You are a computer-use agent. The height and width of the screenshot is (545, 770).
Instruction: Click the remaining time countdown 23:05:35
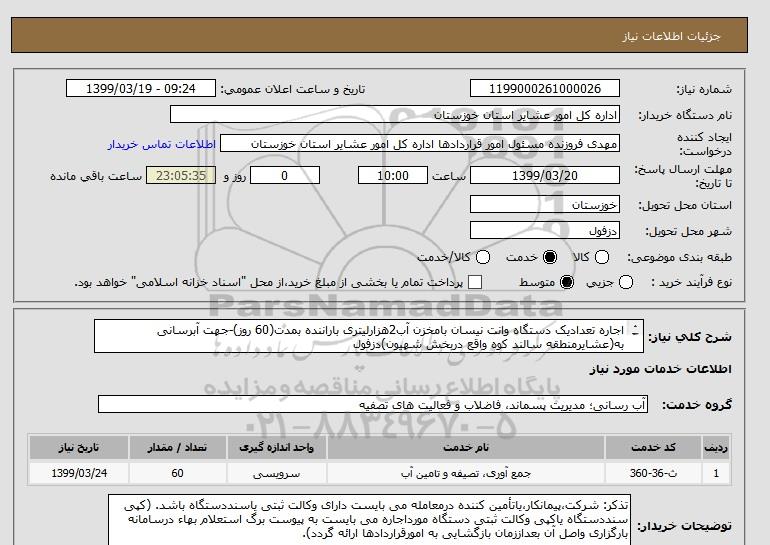click(x=181, y=175)
